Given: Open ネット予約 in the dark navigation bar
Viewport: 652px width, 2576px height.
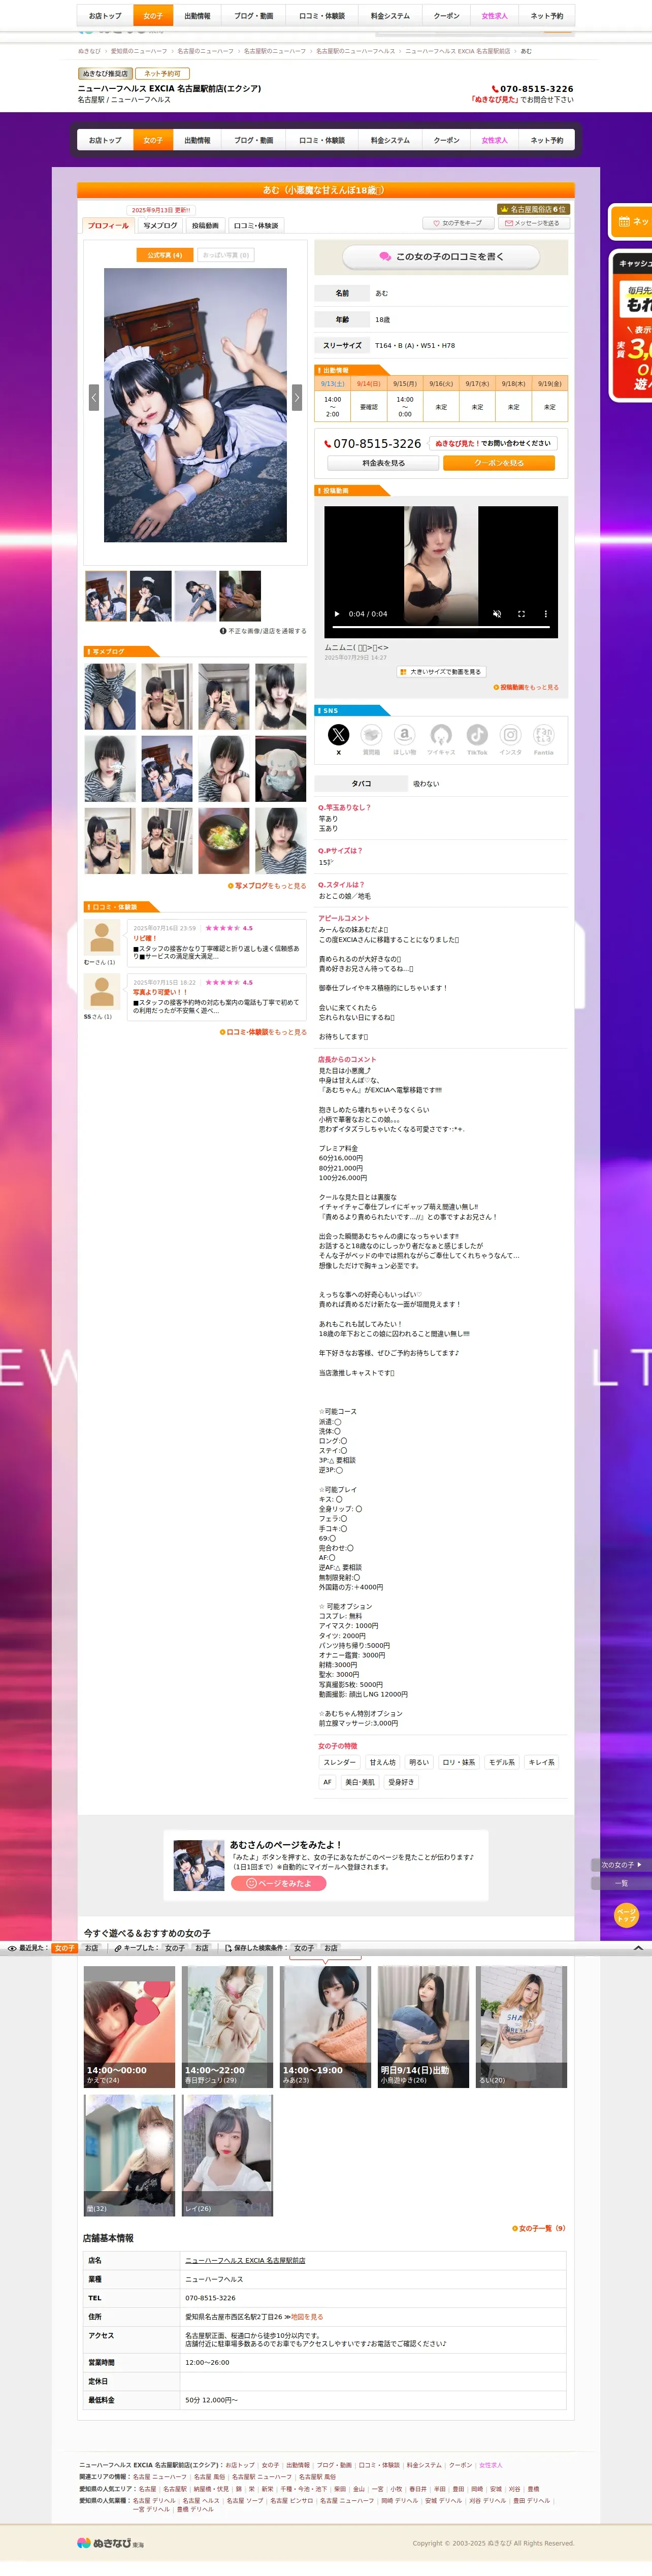Looking at the screenshot, I should click(547, 141).
